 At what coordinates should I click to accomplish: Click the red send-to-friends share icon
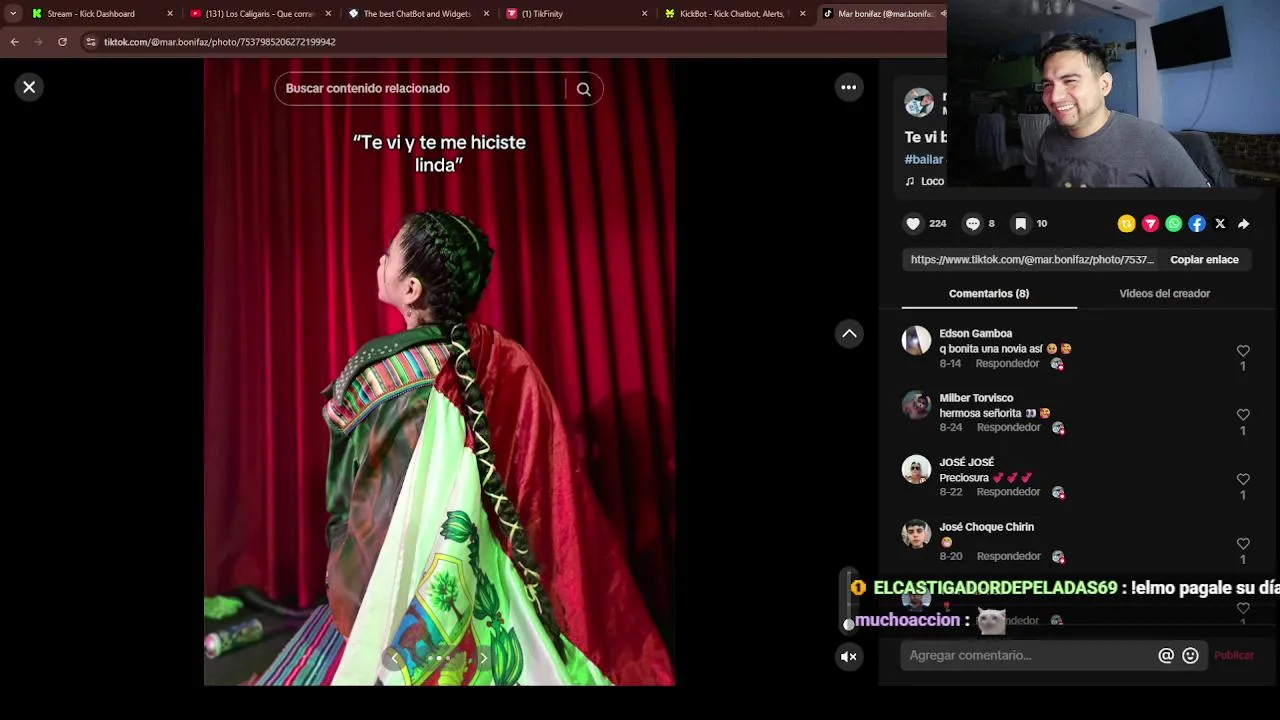coord(1150,224)
